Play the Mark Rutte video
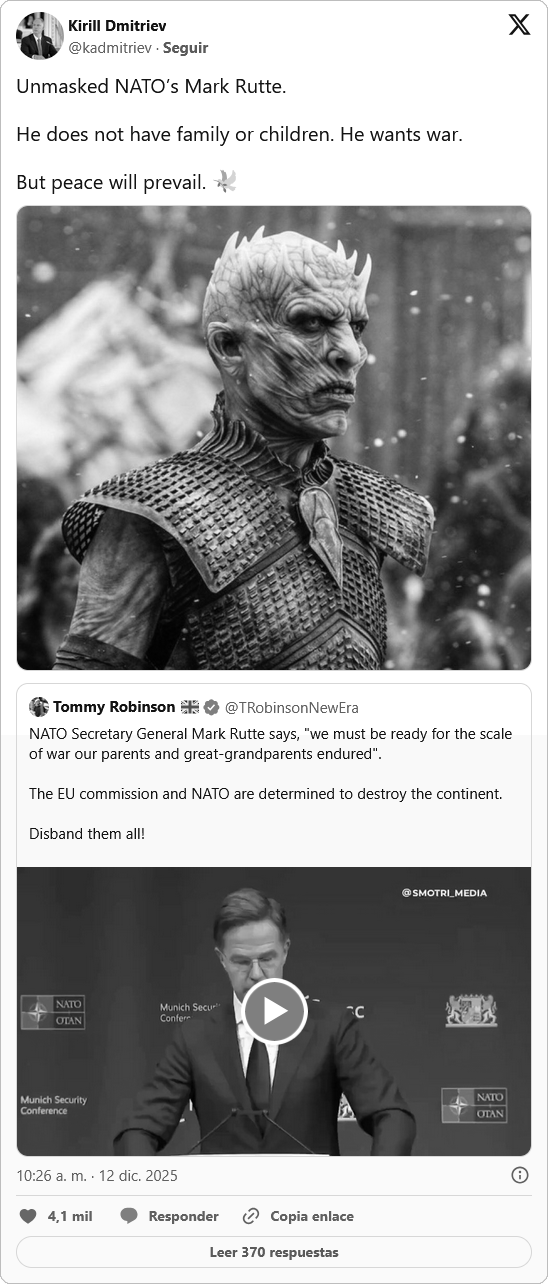This screenshot has height=1284, width=548. [274, 1011]
